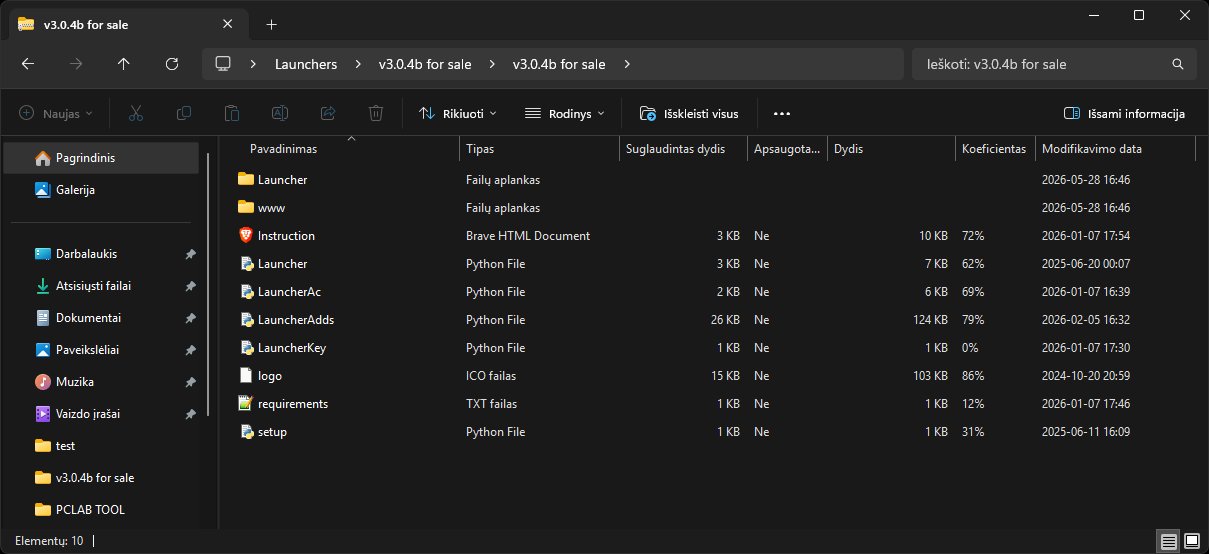Select the LauncherAc file name
1209x554 pixels.
[x=289, y=292]
